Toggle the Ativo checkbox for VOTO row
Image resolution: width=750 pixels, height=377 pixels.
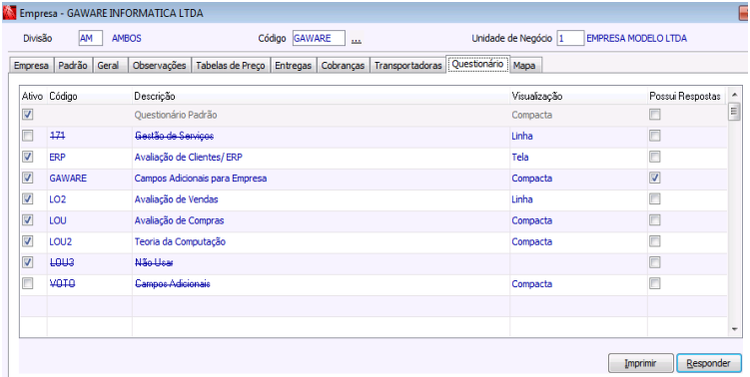[x=28, y=284]
